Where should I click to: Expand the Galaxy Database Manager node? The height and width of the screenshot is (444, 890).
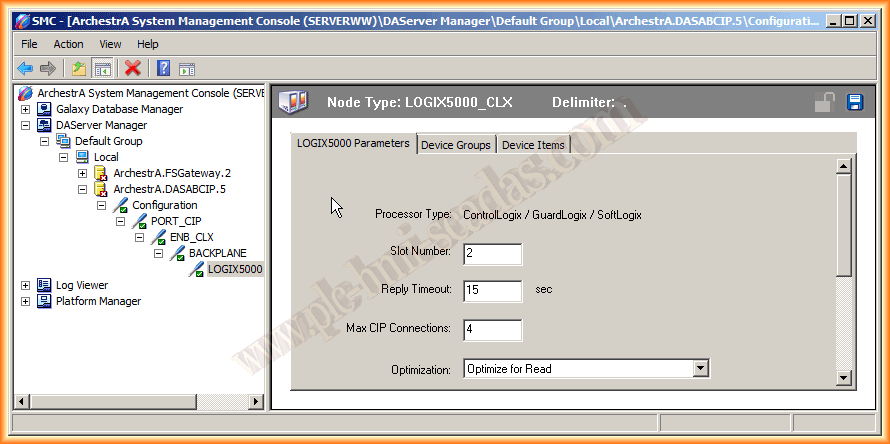coord(25,109)
